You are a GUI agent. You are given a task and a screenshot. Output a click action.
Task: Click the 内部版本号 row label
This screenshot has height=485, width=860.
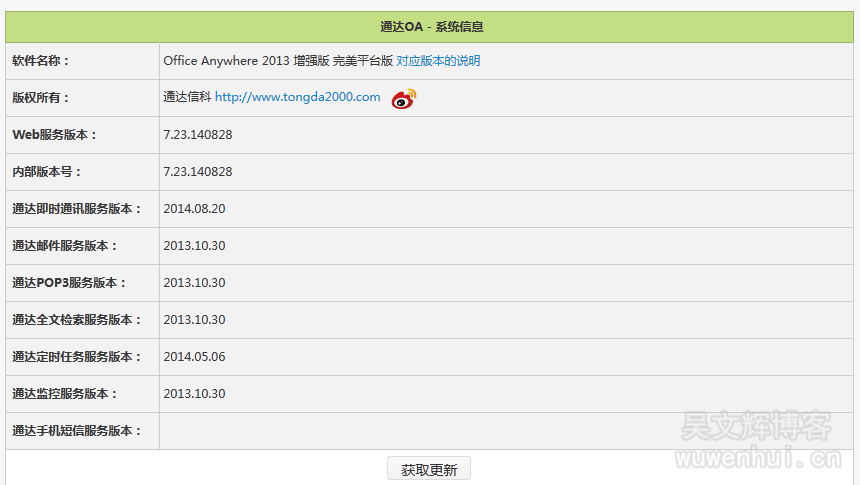(x=48, y=172)
